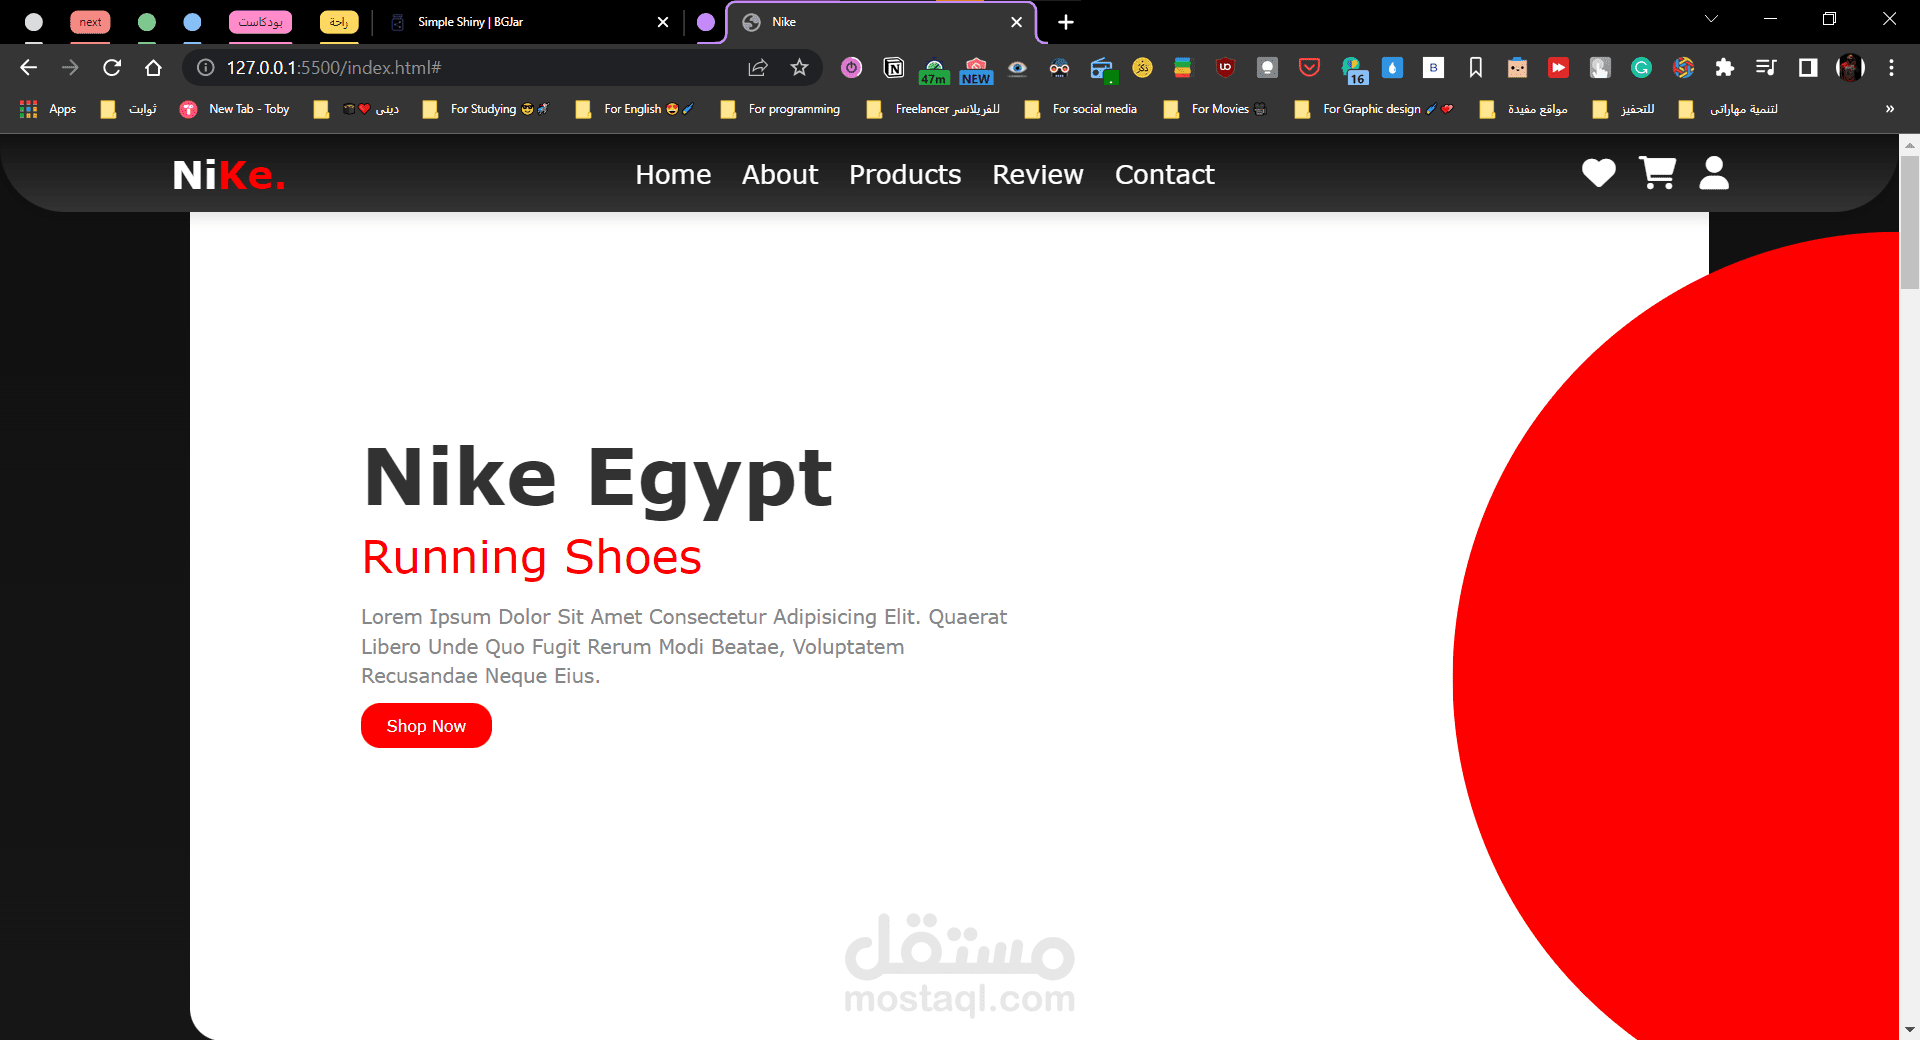Open the media control playlist icon

(x=1766, y=67)
